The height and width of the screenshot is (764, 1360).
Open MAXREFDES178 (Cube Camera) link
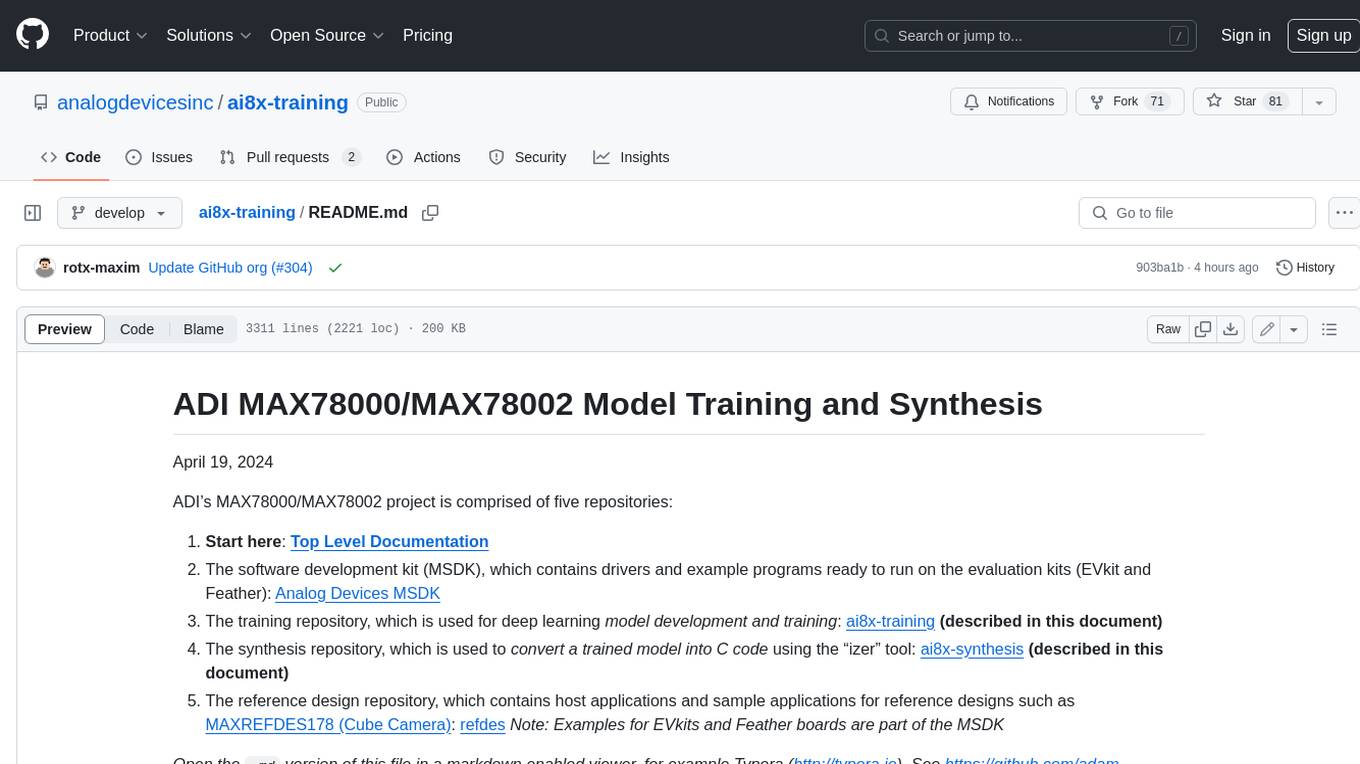(x=328, y=725)
